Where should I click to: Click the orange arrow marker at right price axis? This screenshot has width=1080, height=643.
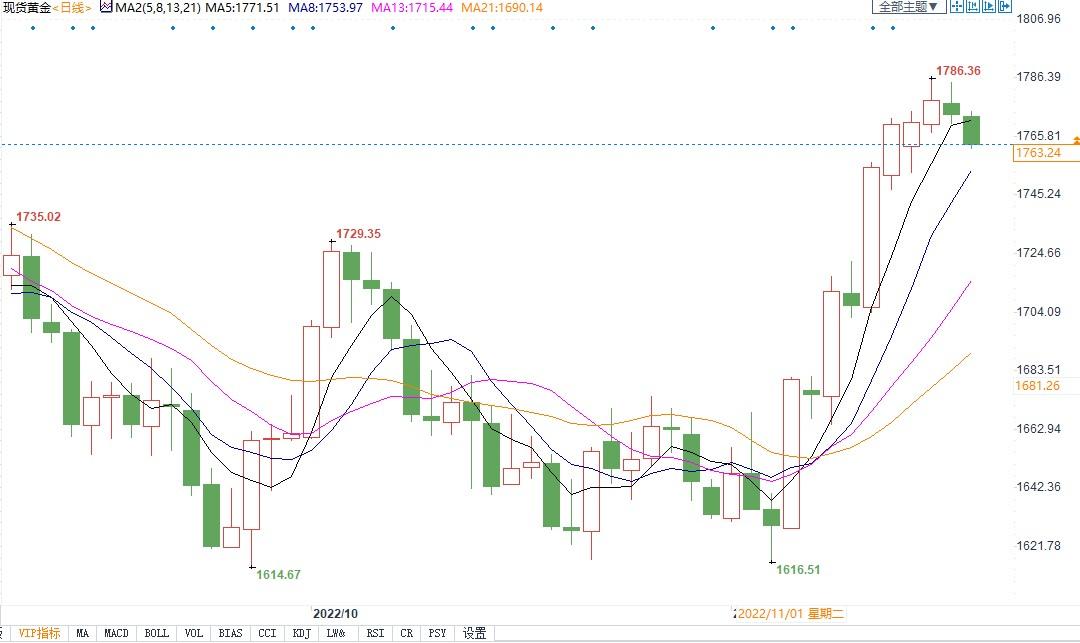1075,139
